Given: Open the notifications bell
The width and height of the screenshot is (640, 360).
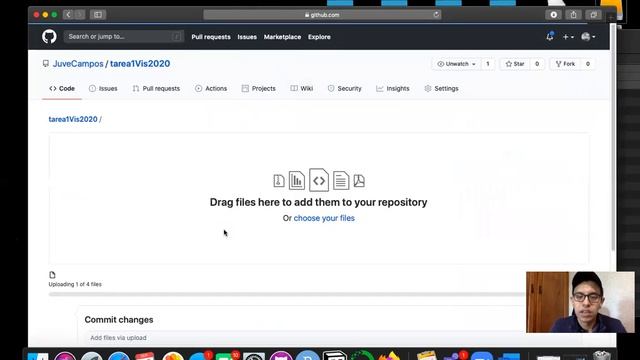Looking at the screenshot, I should coord(550,36).
